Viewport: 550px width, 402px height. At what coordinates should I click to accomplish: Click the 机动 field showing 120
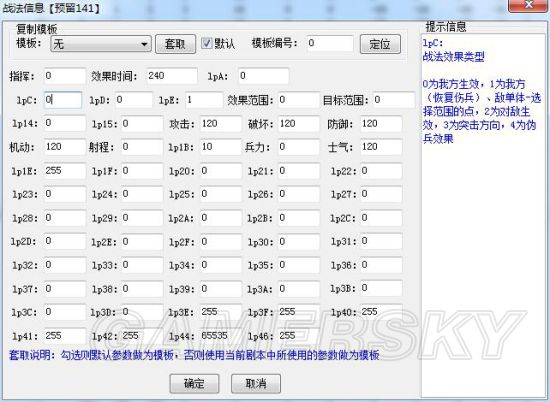[x=65, y=147]
